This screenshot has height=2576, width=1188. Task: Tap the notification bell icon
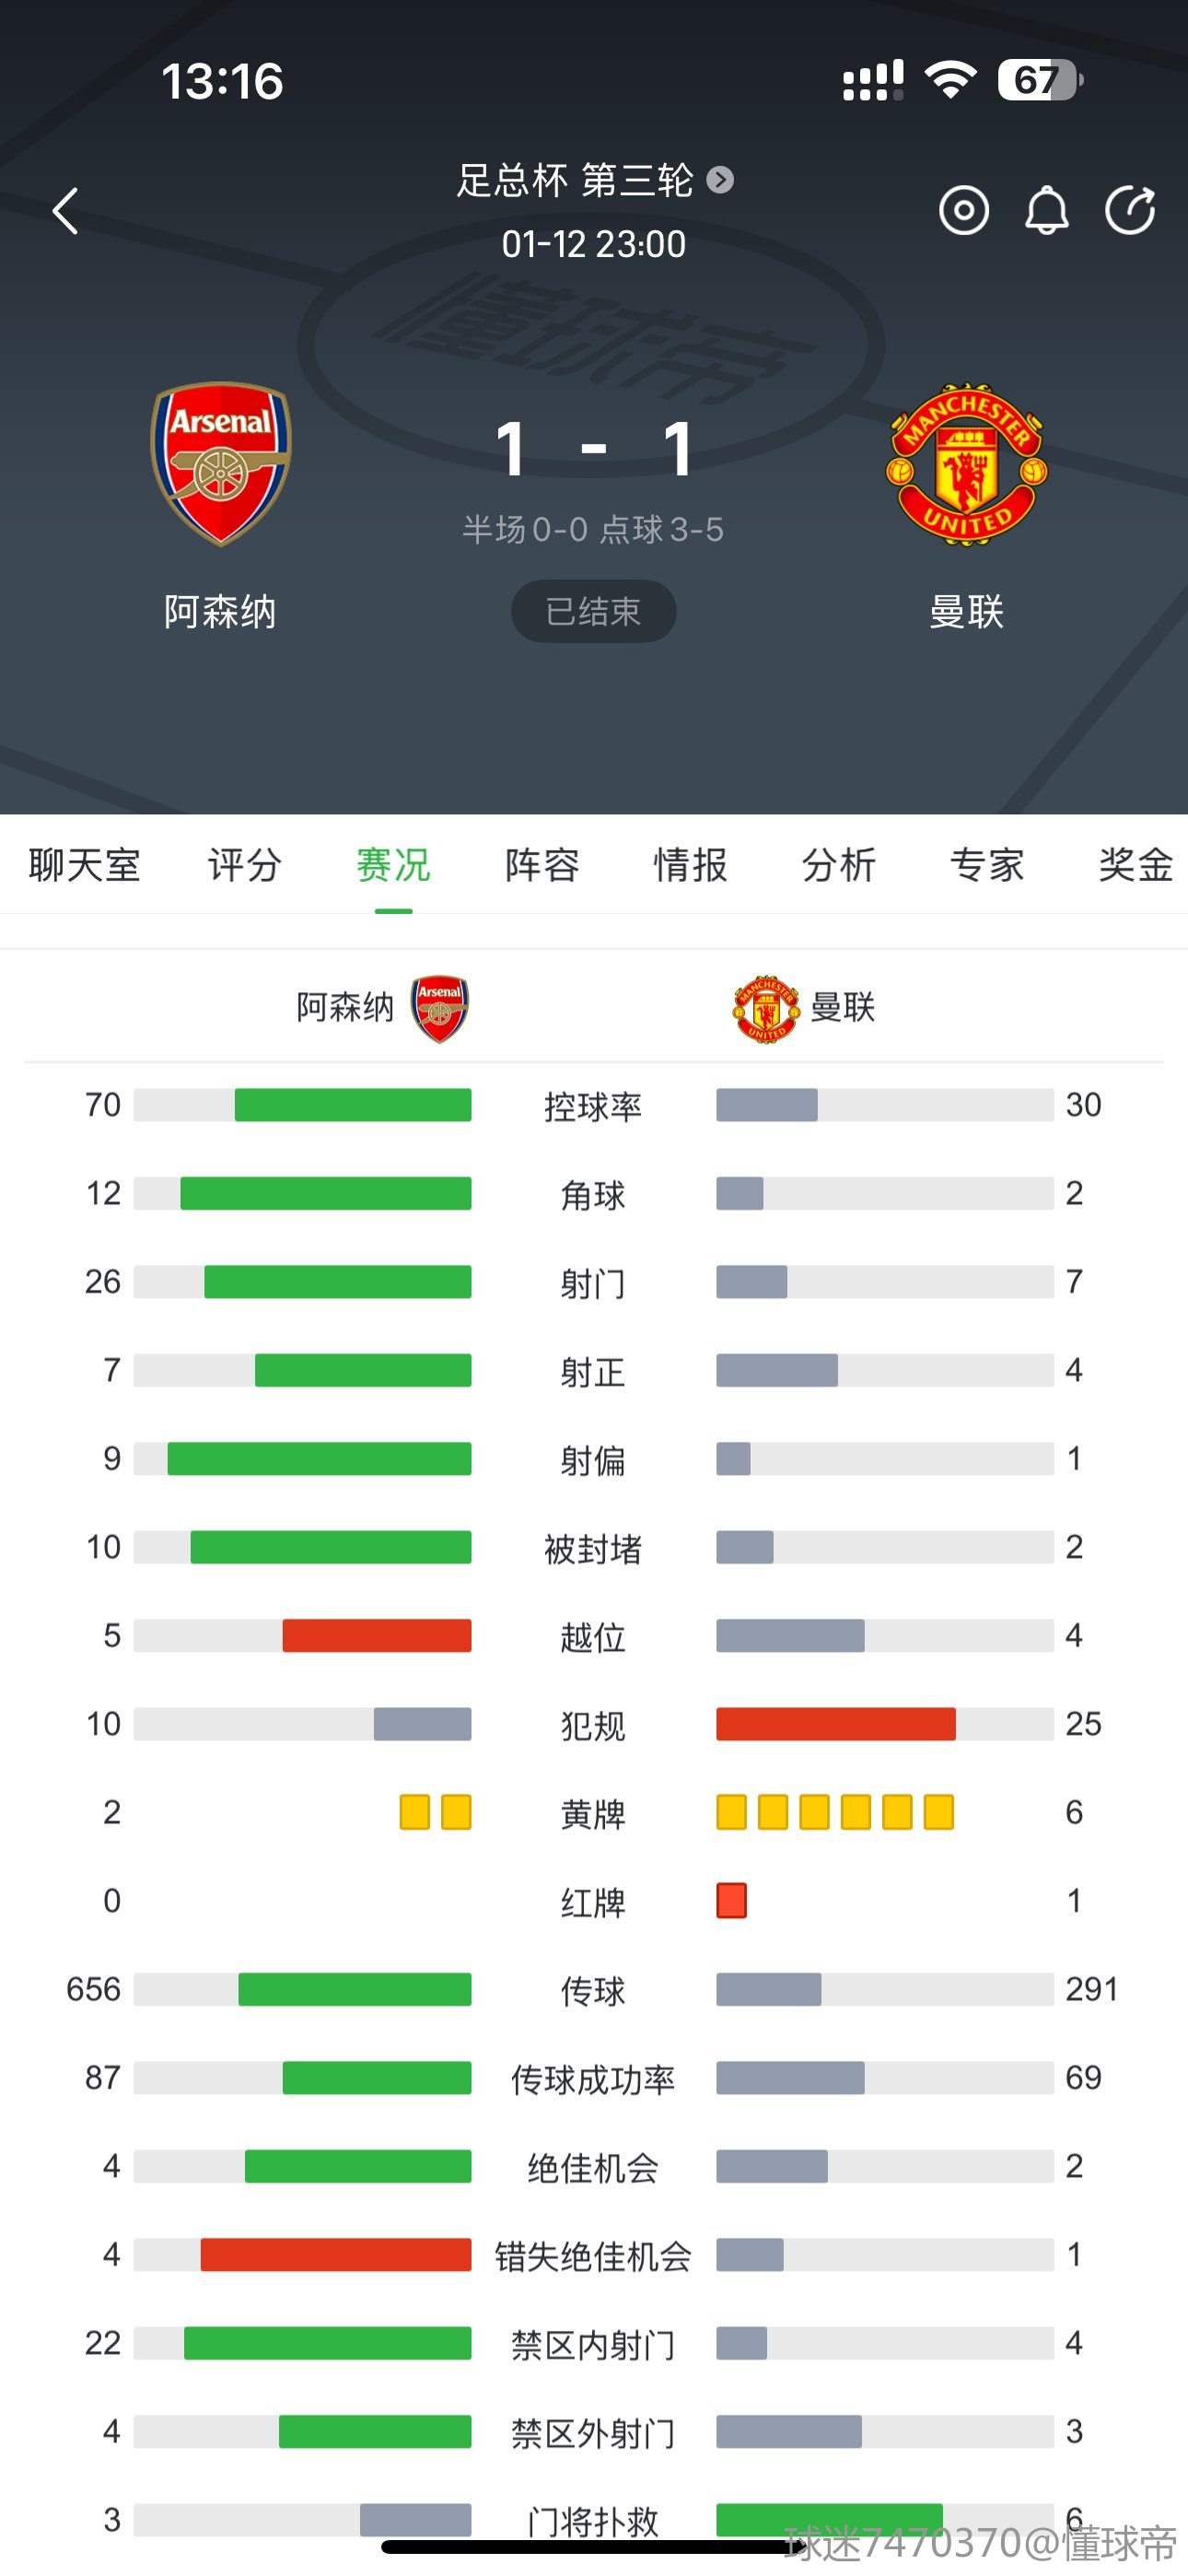(1047, 211)
